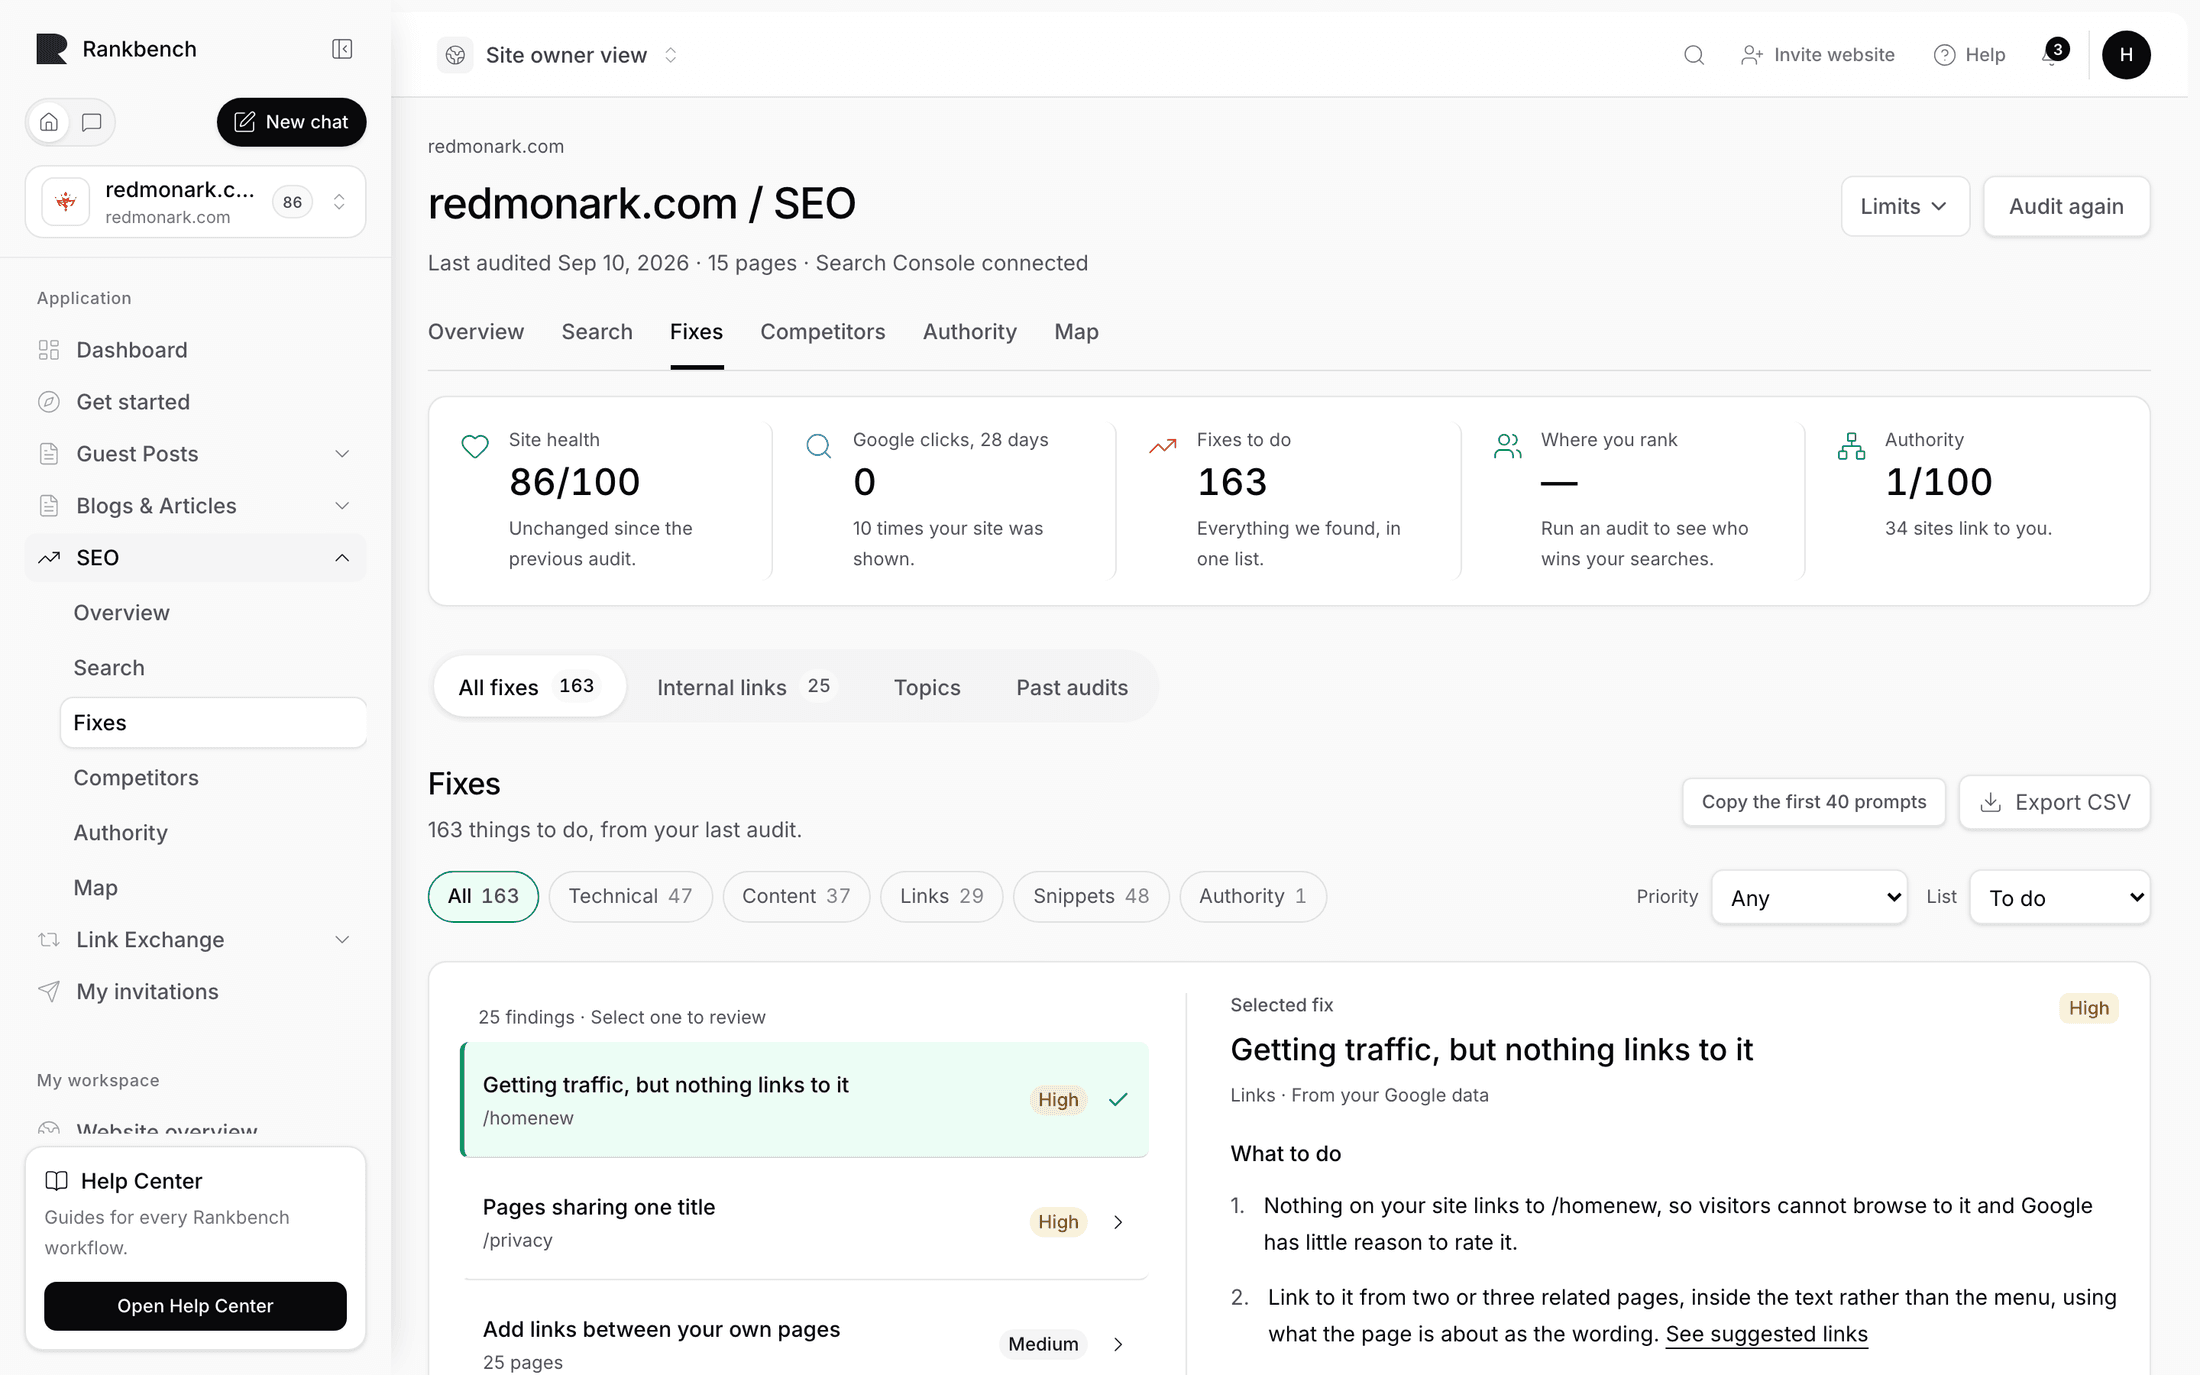Click the Get started compass icon
This screenshot has height=1375, width=2200.
(x=49, y=402)
